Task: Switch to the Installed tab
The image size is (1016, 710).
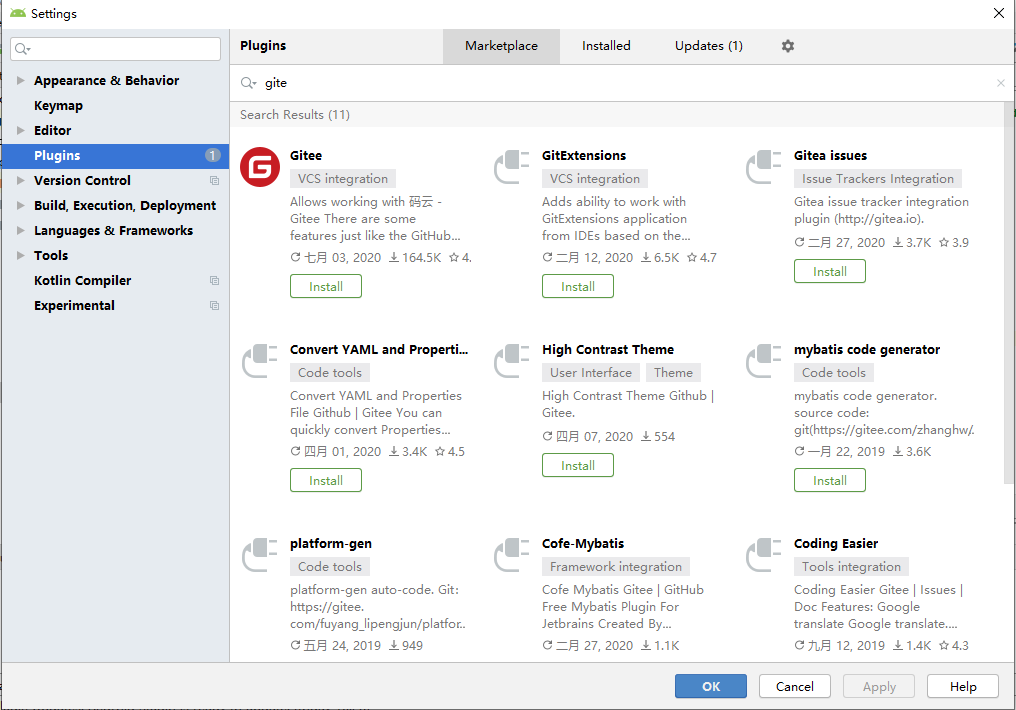Action: [606, 46]
